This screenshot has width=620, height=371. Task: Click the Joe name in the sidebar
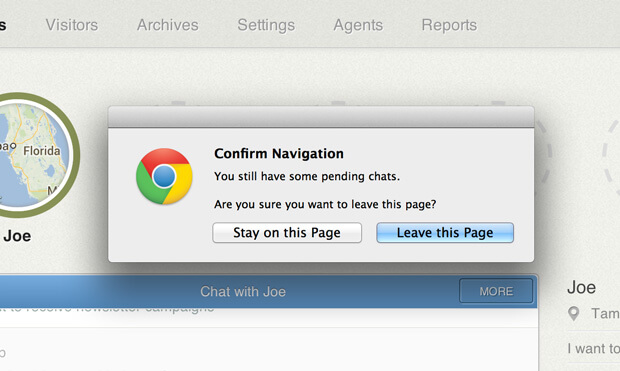581,288
